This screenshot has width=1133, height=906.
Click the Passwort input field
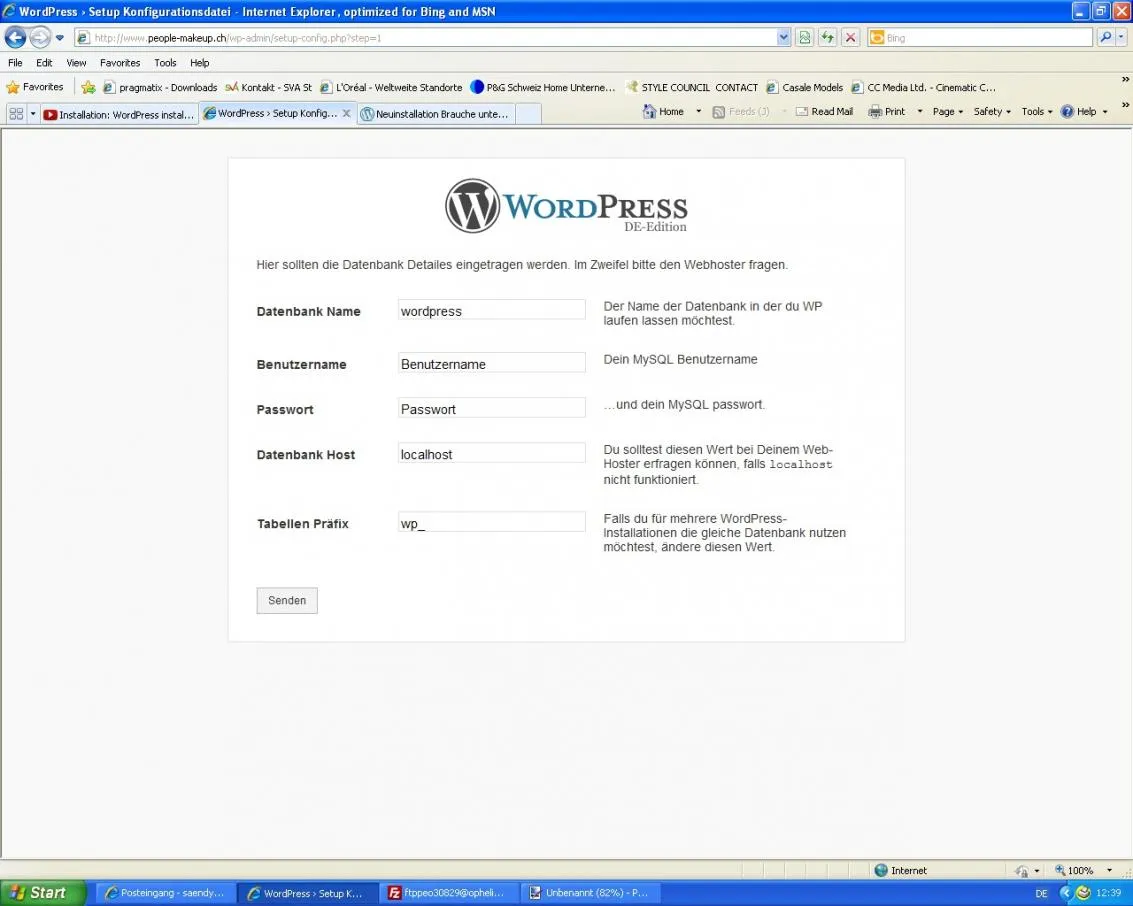[491, 407]
